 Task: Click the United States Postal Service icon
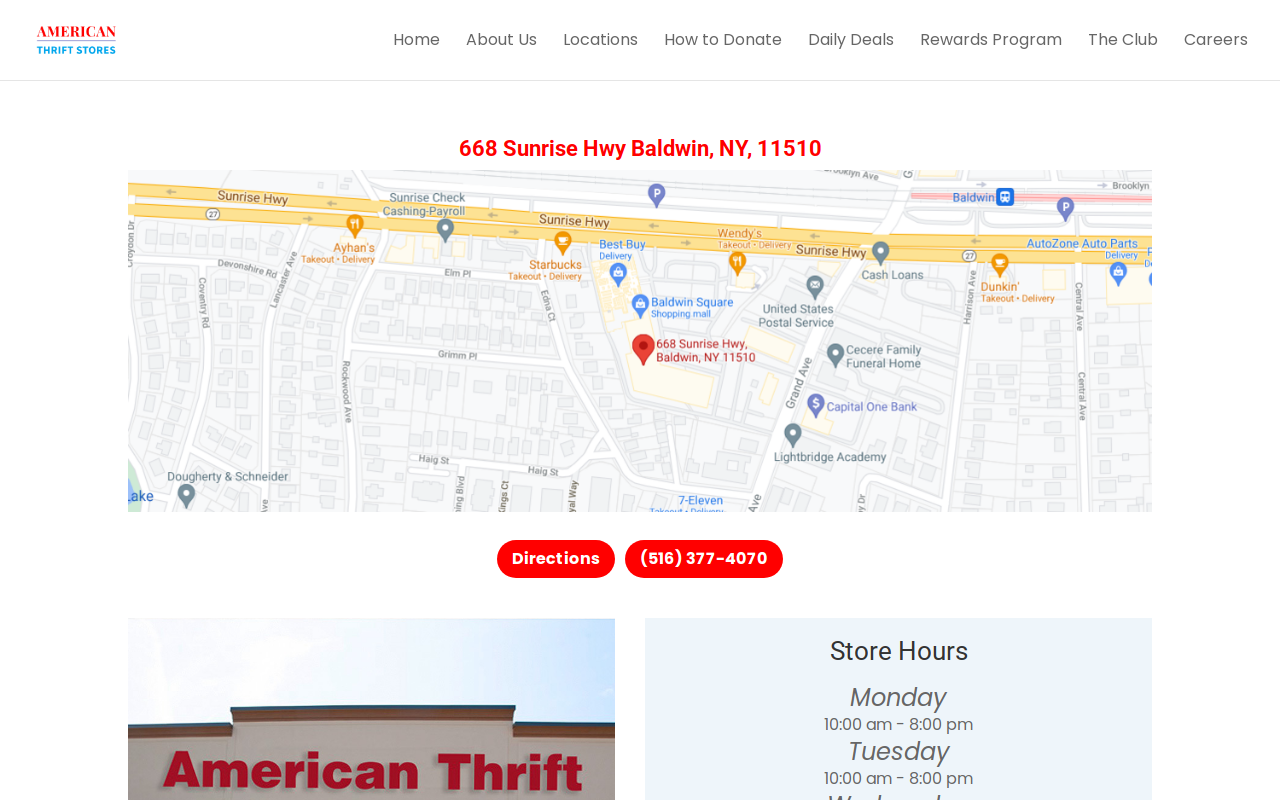815,287
